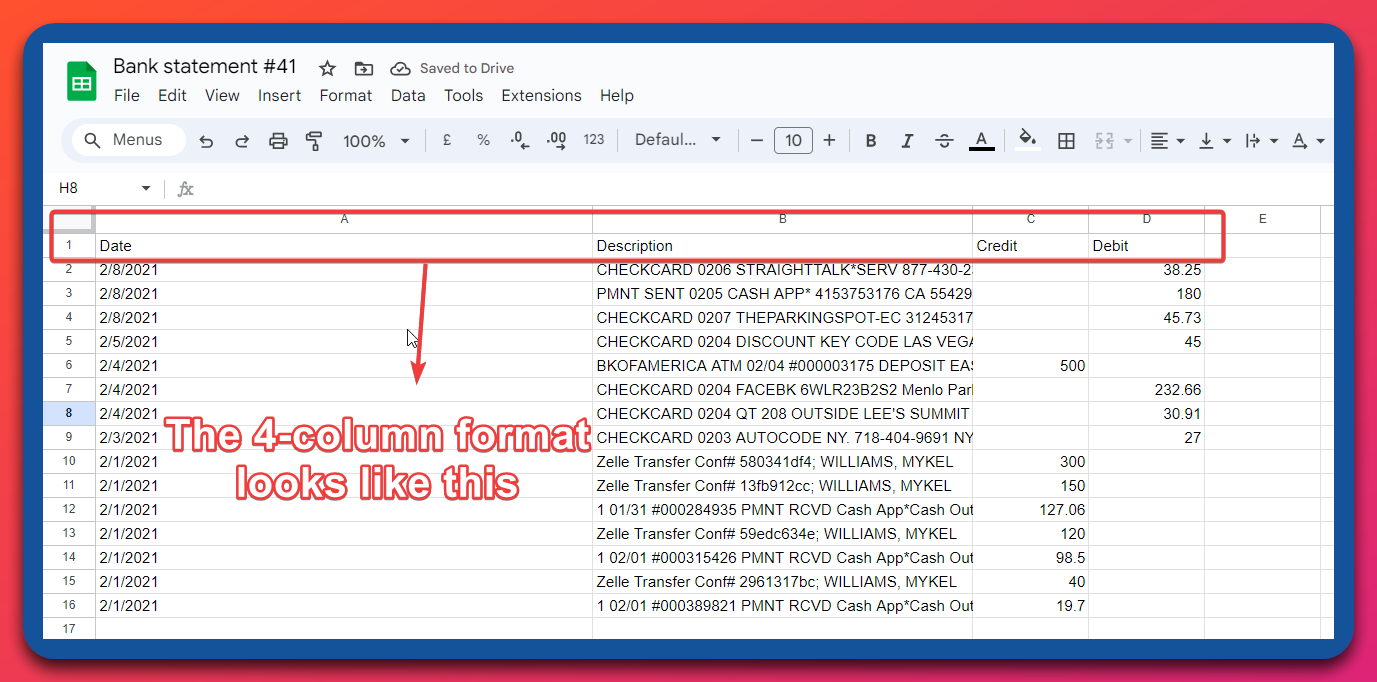Format selection as a percent
Image resolution: width=1377 pixels, height=682 pixels.
point(483,140)
